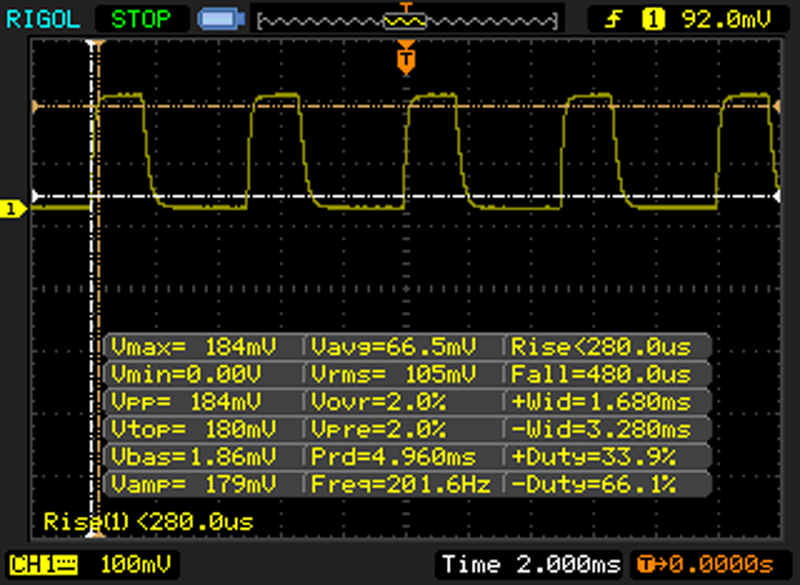Open the 92.0mV trigger level readout
This screenshot has width=800, height=585.
click(x=721, y=18)
